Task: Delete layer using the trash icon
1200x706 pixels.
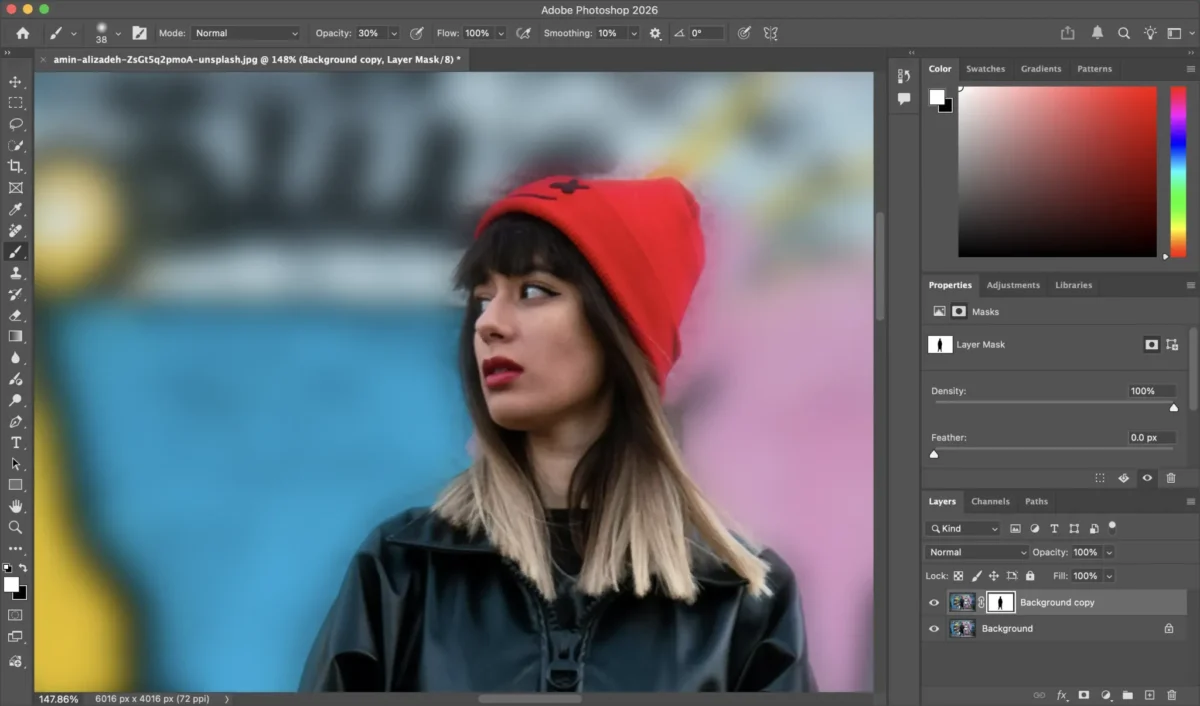Action: 1171,695
